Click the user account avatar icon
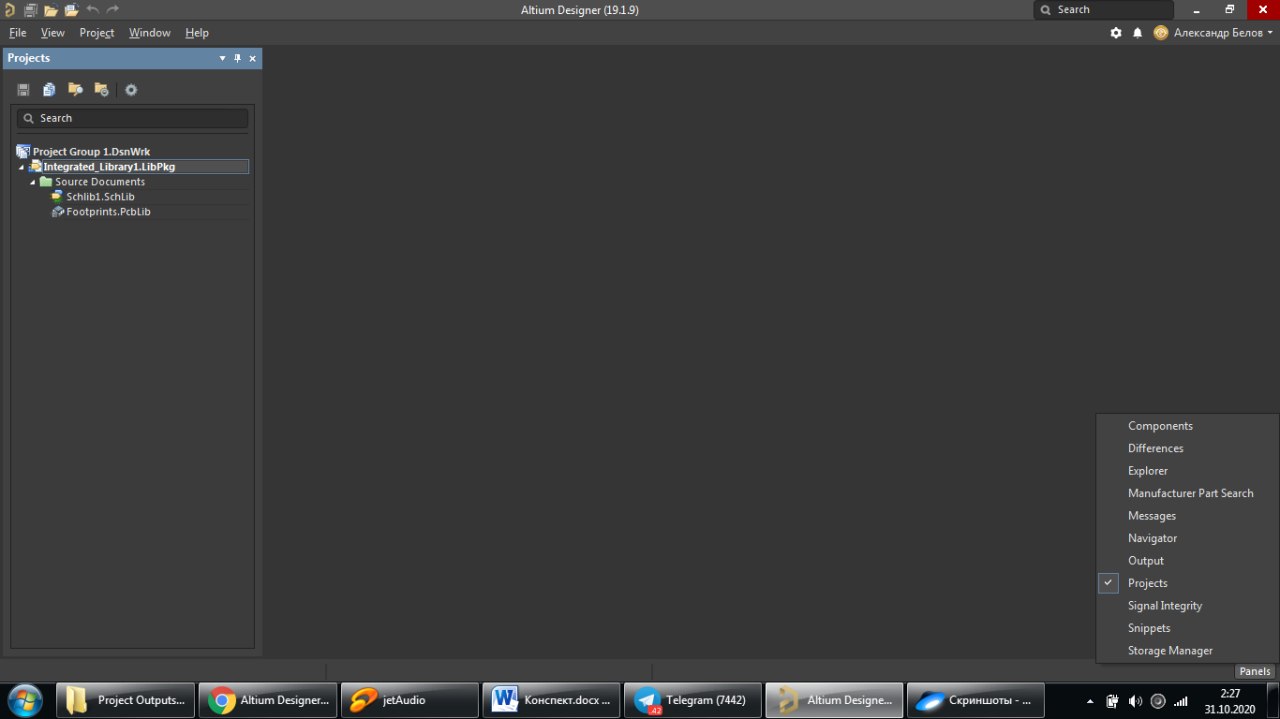The height and width of the screenshot is (719, 1280). [x=1161, y=33]
